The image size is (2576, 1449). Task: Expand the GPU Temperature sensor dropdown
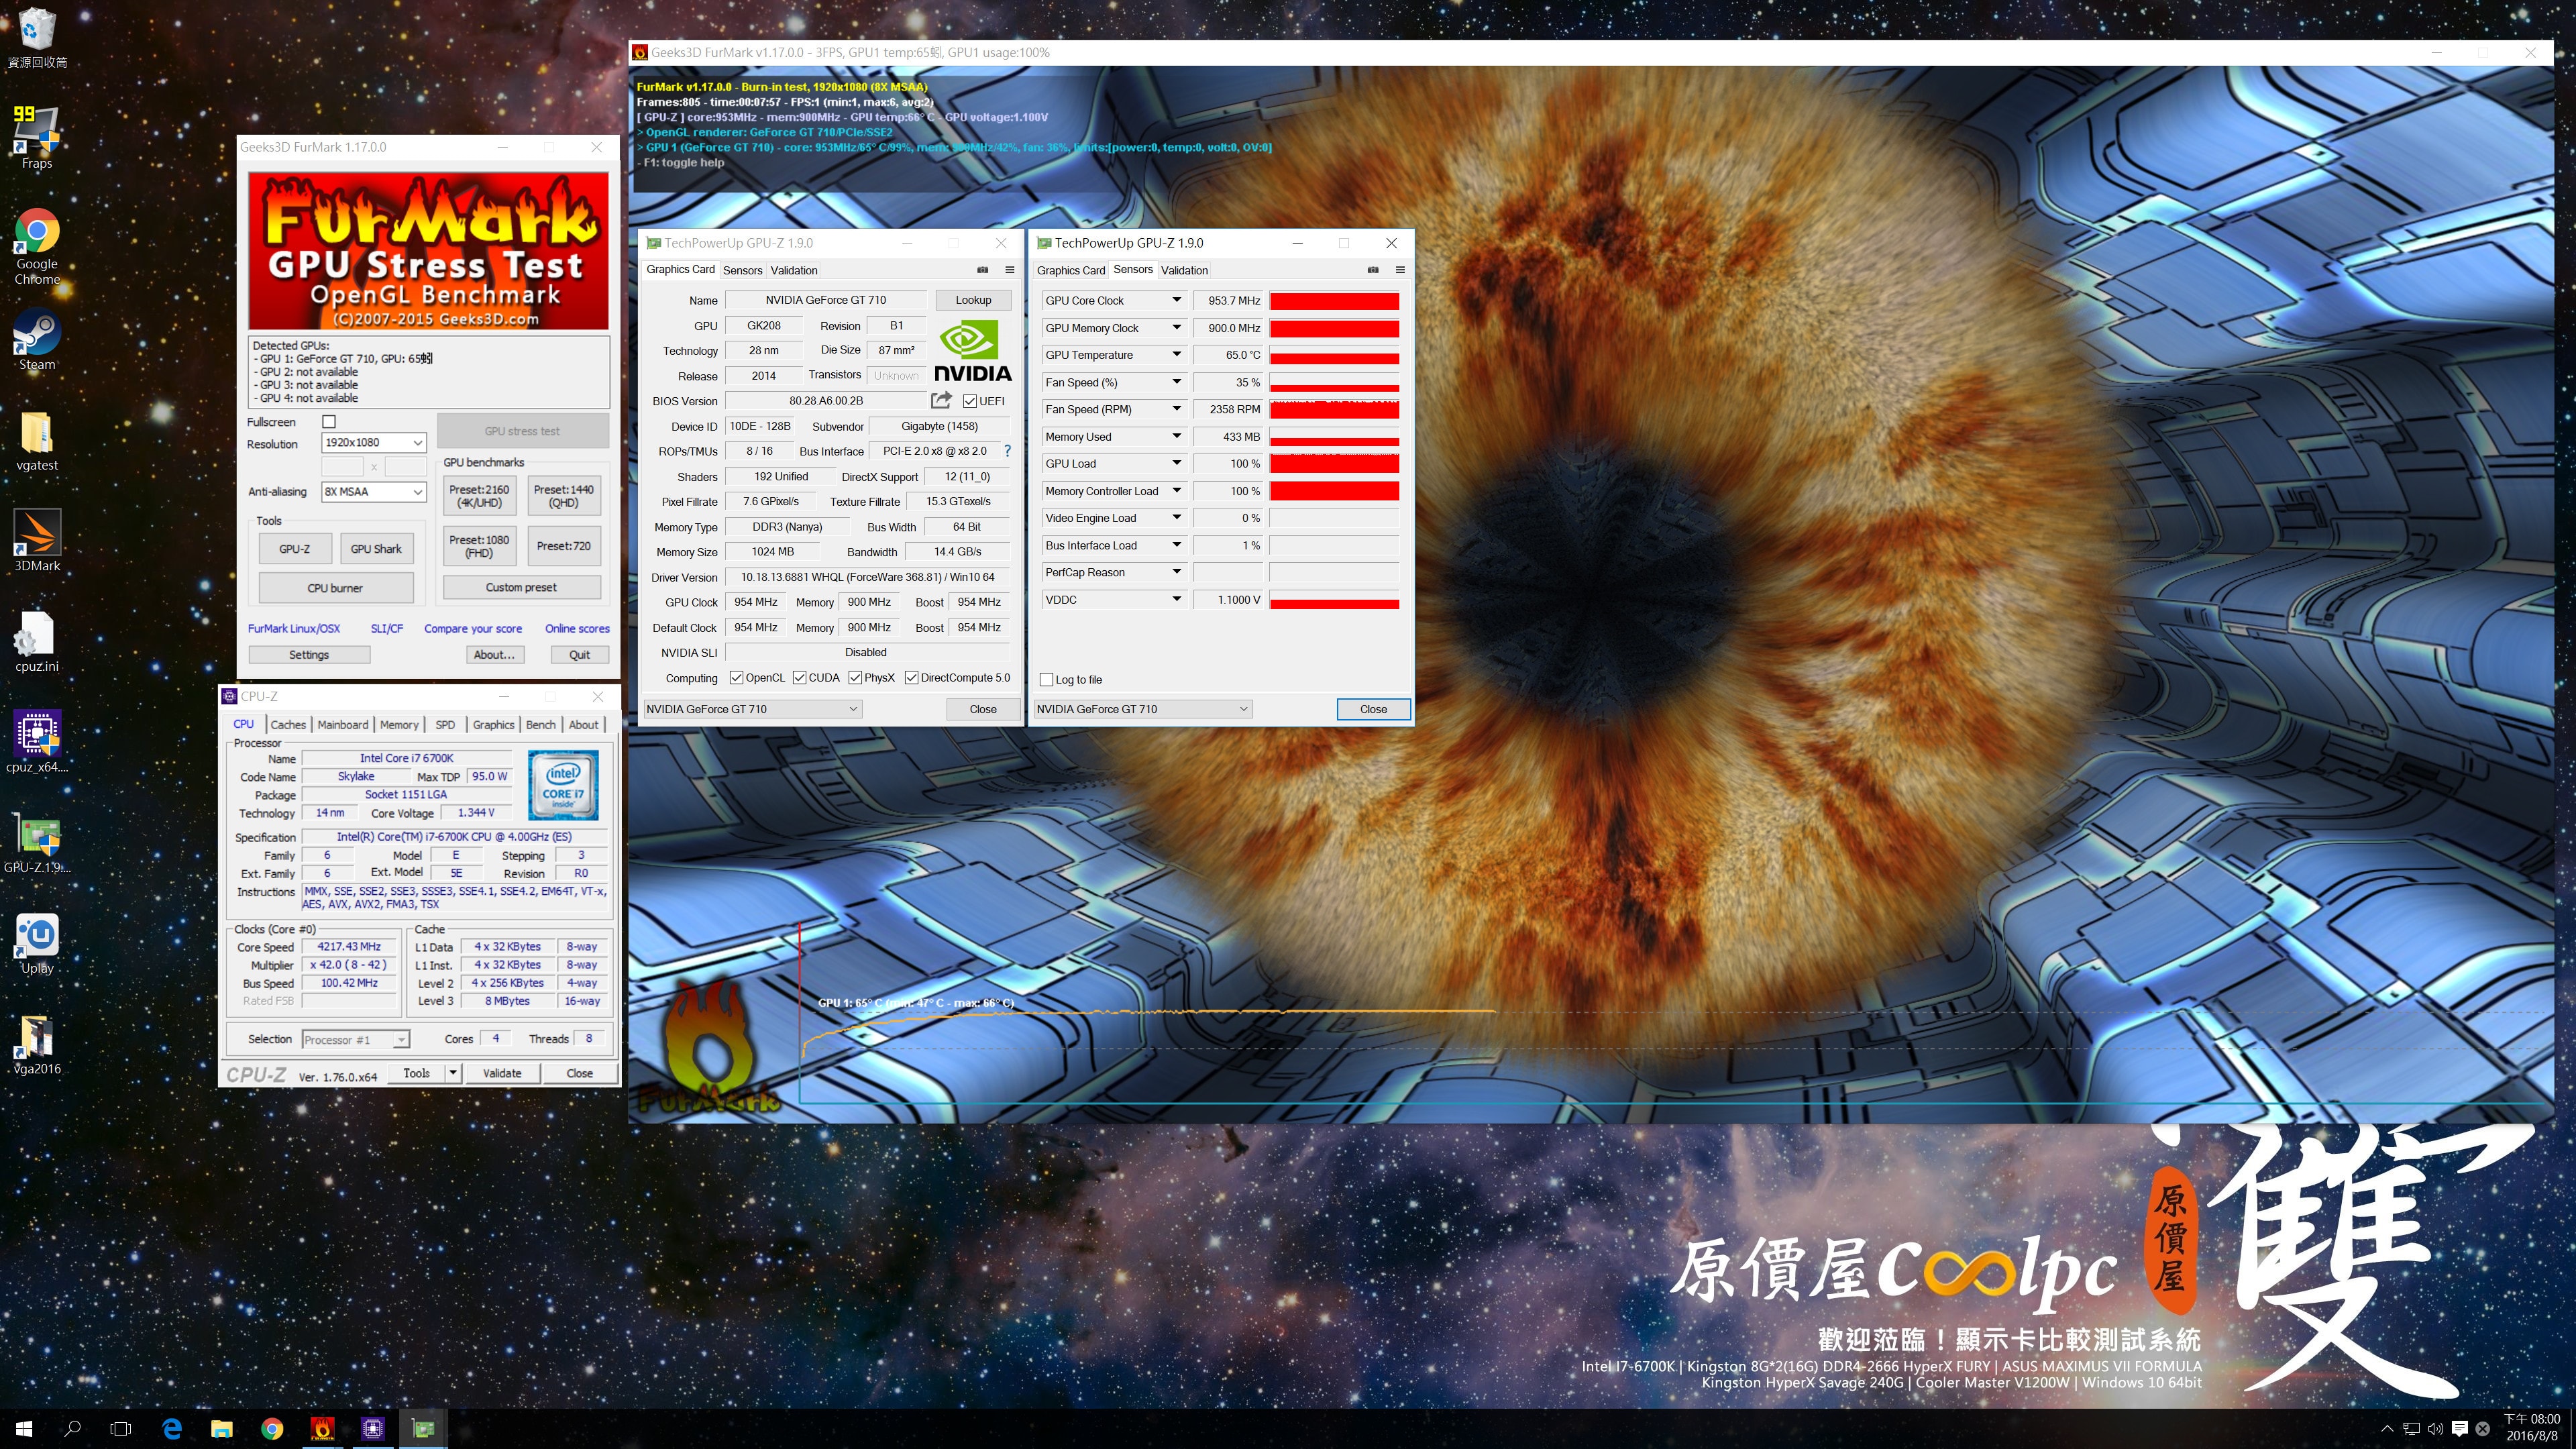coord(1177,355)
